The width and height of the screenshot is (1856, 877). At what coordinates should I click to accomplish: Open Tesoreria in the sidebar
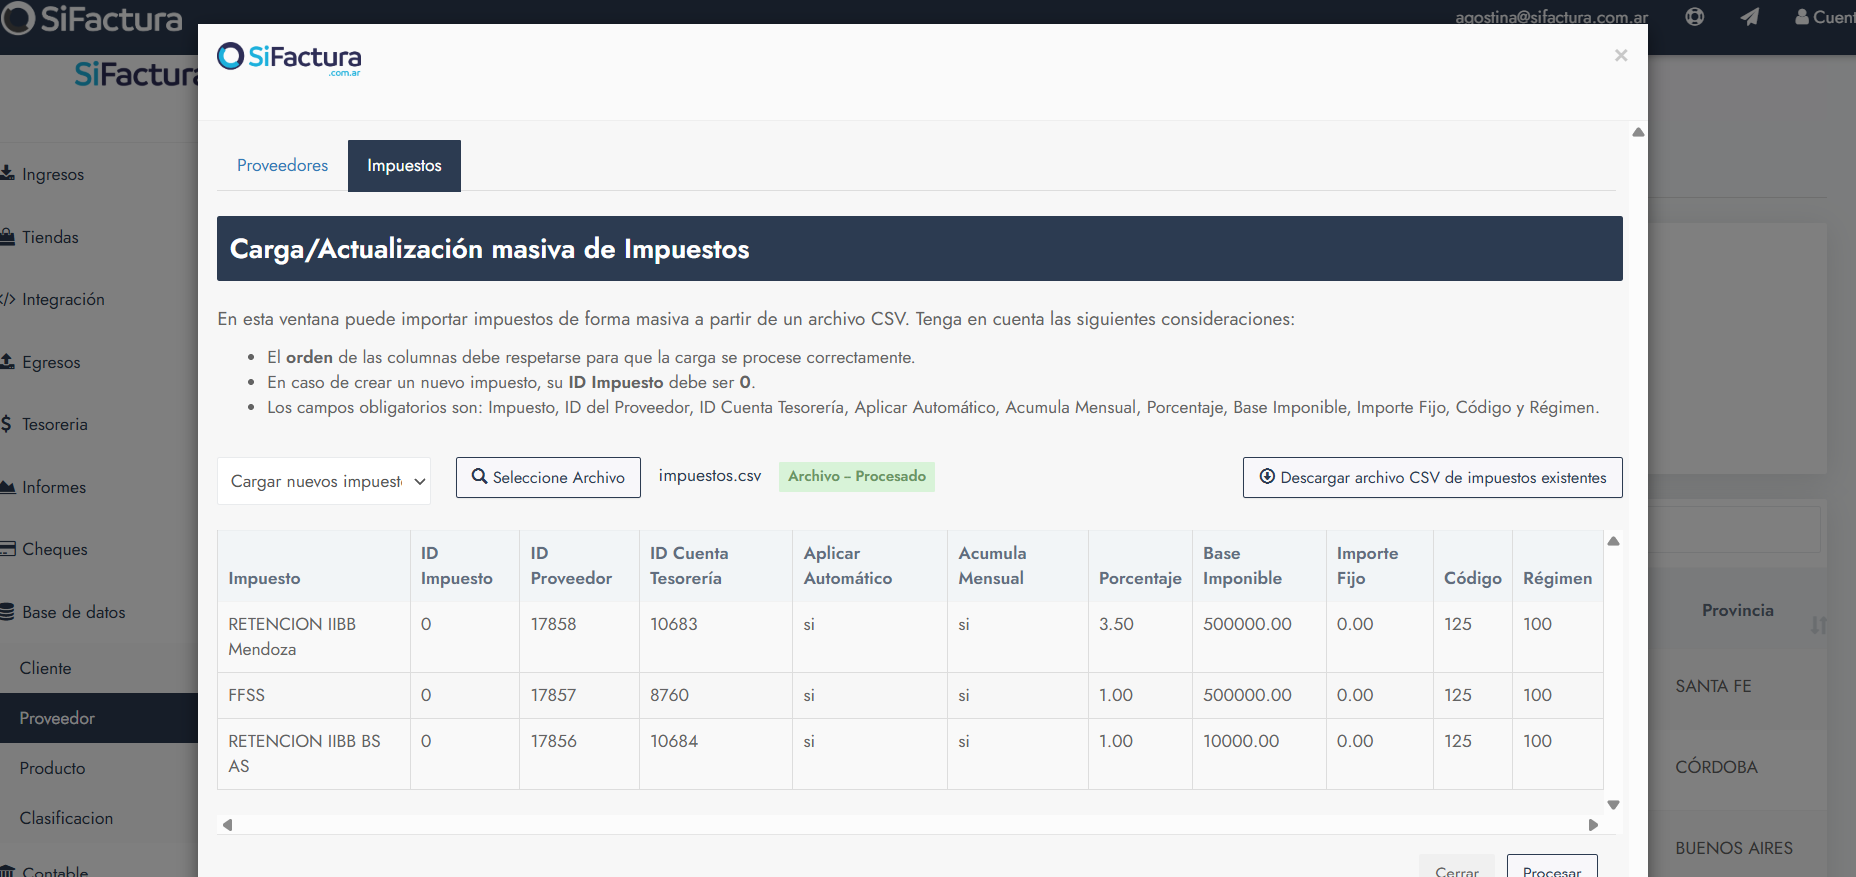coord(54,424)
